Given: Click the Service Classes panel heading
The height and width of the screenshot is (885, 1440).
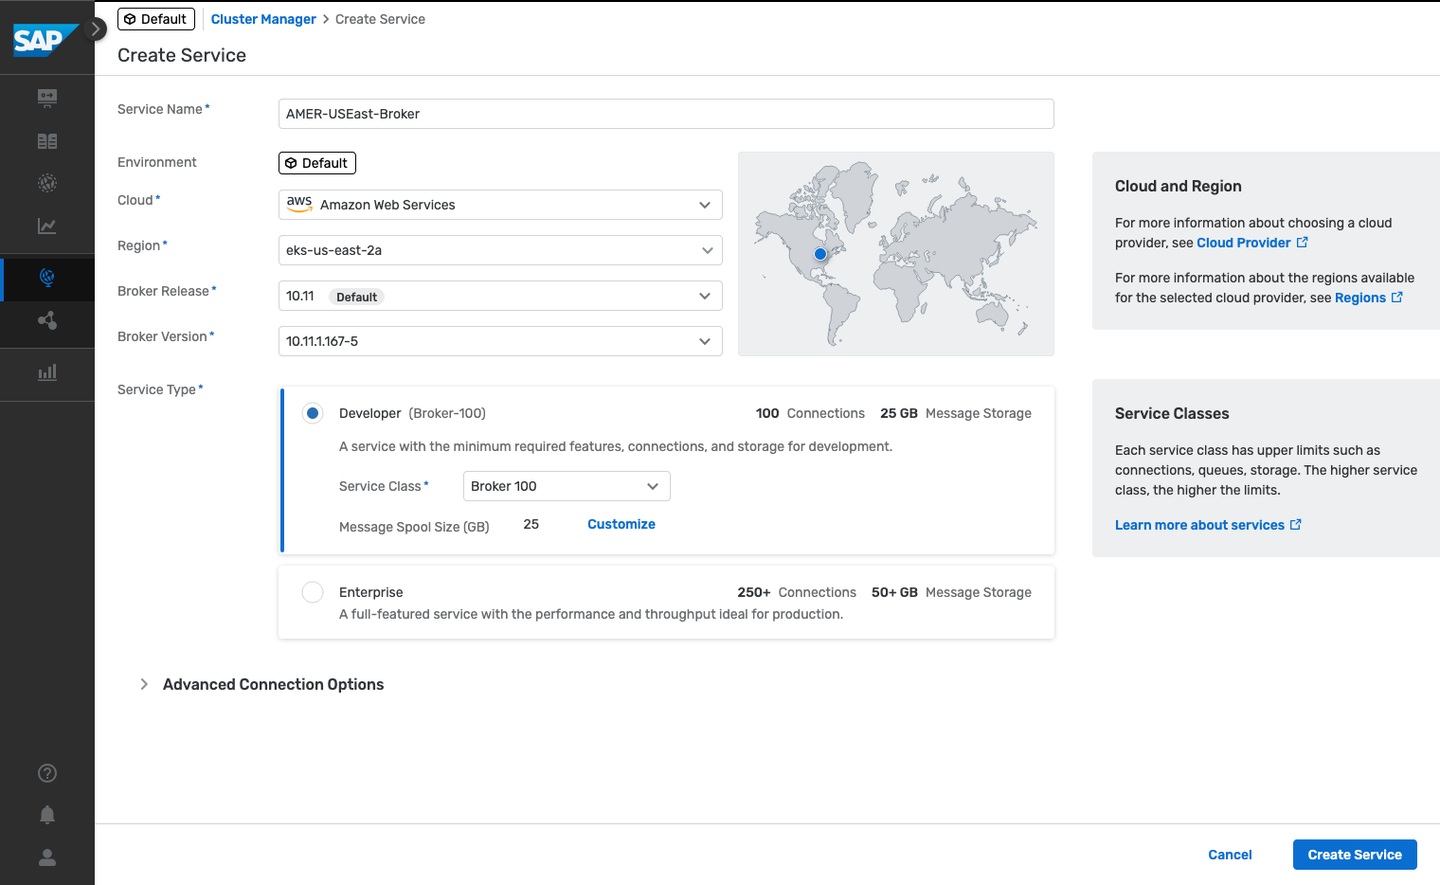Looking at the screenshot, I should (x=1172, y=414).
